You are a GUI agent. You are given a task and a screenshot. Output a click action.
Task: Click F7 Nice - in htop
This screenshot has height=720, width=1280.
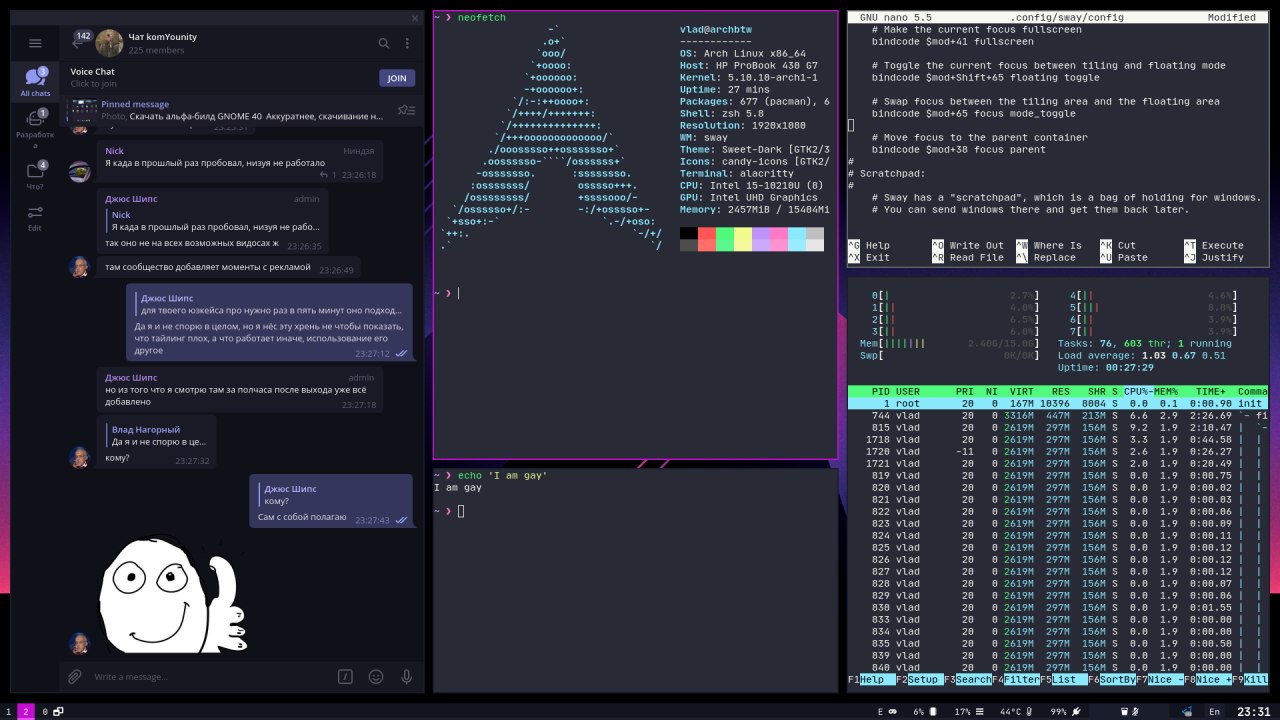tap(1160, 679)
